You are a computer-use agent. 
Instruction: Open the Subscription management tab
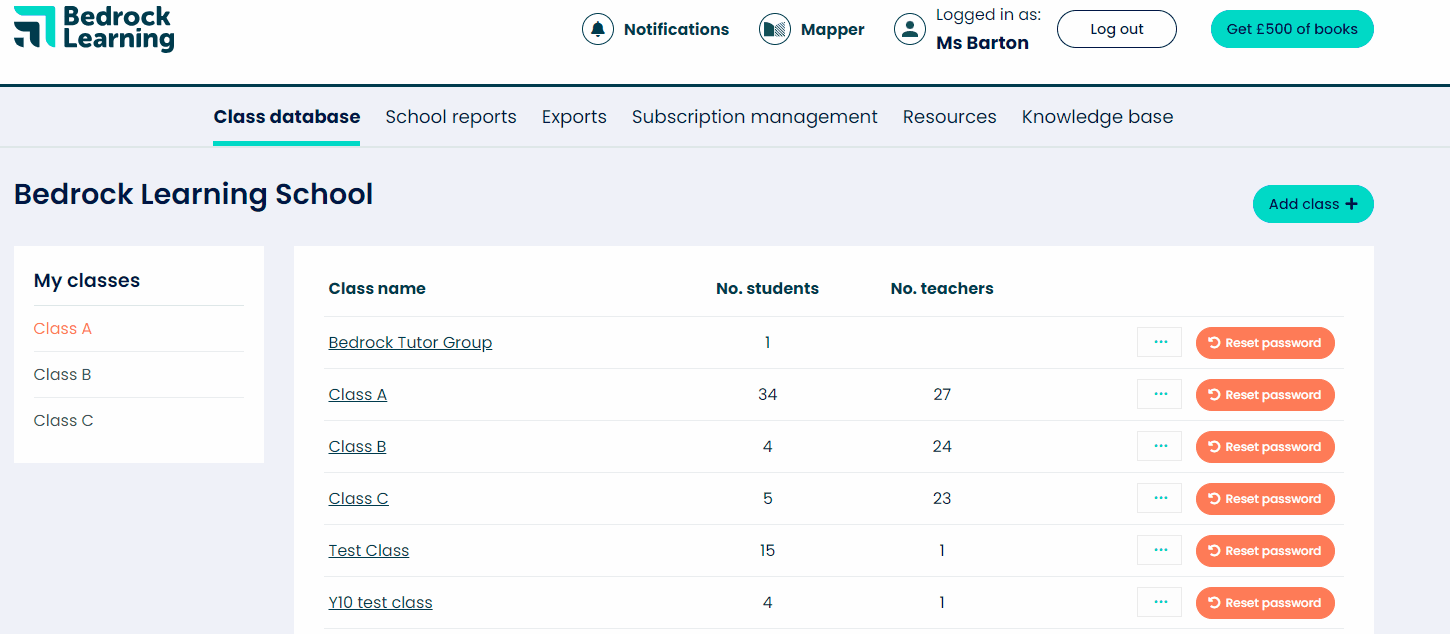coord(755,117)
